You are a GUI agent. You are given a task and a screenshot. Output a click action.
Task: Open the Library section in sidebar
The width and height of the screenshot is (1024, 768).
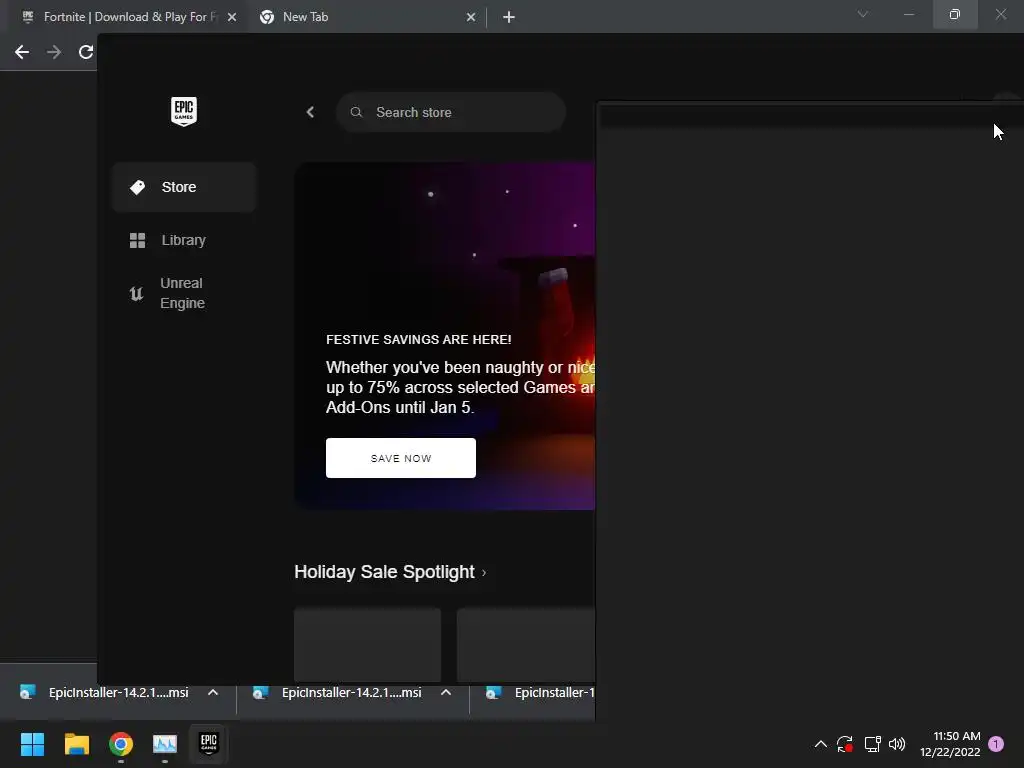184,240
